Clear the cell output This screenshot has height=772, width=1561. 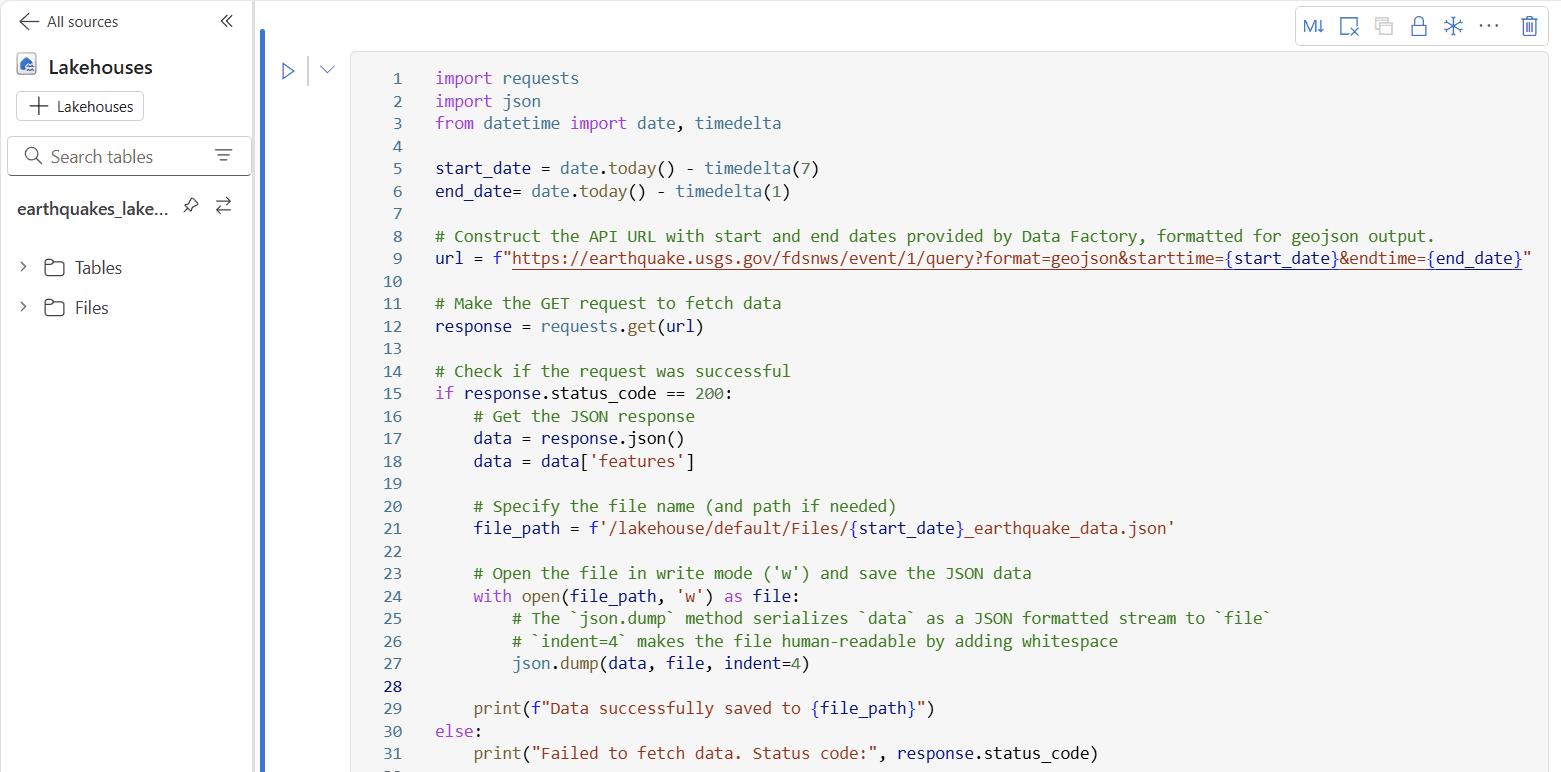click(1349, 26)
